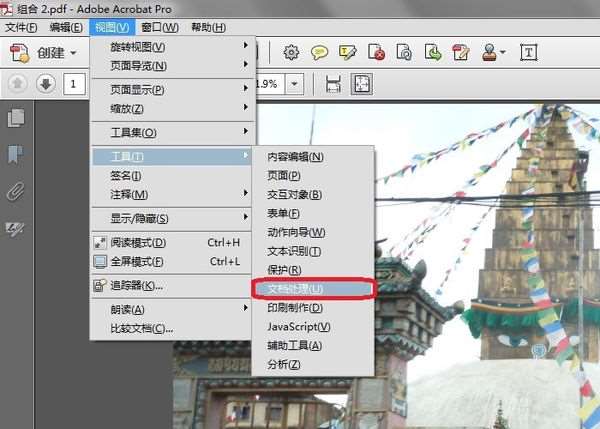Click the extract pages icon
The height and width of the screenshot is (429, 600).
[433, 52]
